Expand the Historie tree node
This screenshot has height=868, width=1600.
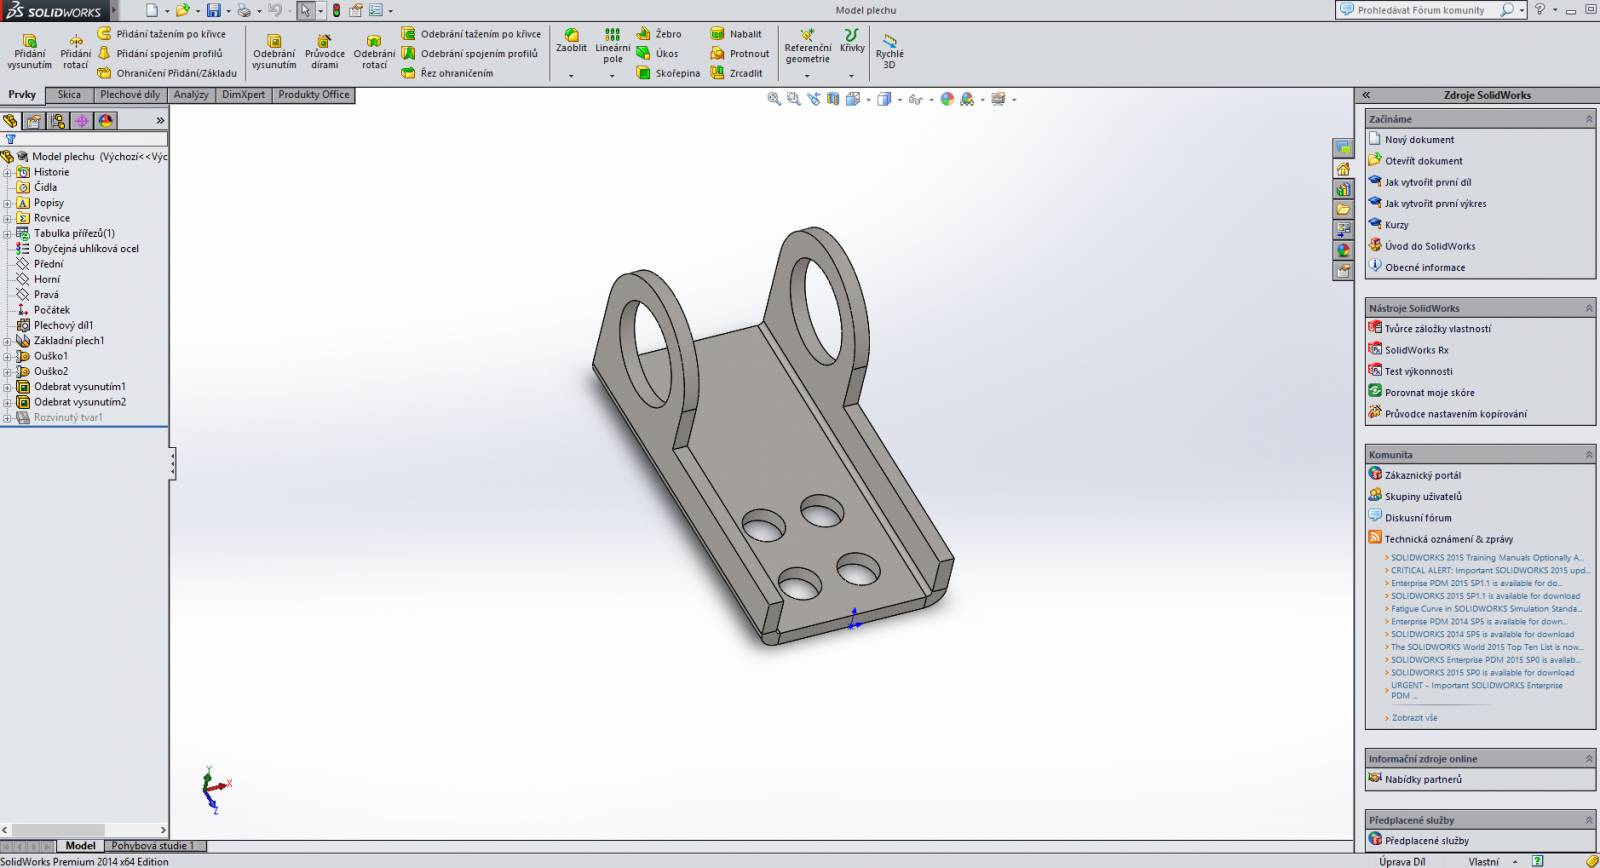tap(7, 172)
